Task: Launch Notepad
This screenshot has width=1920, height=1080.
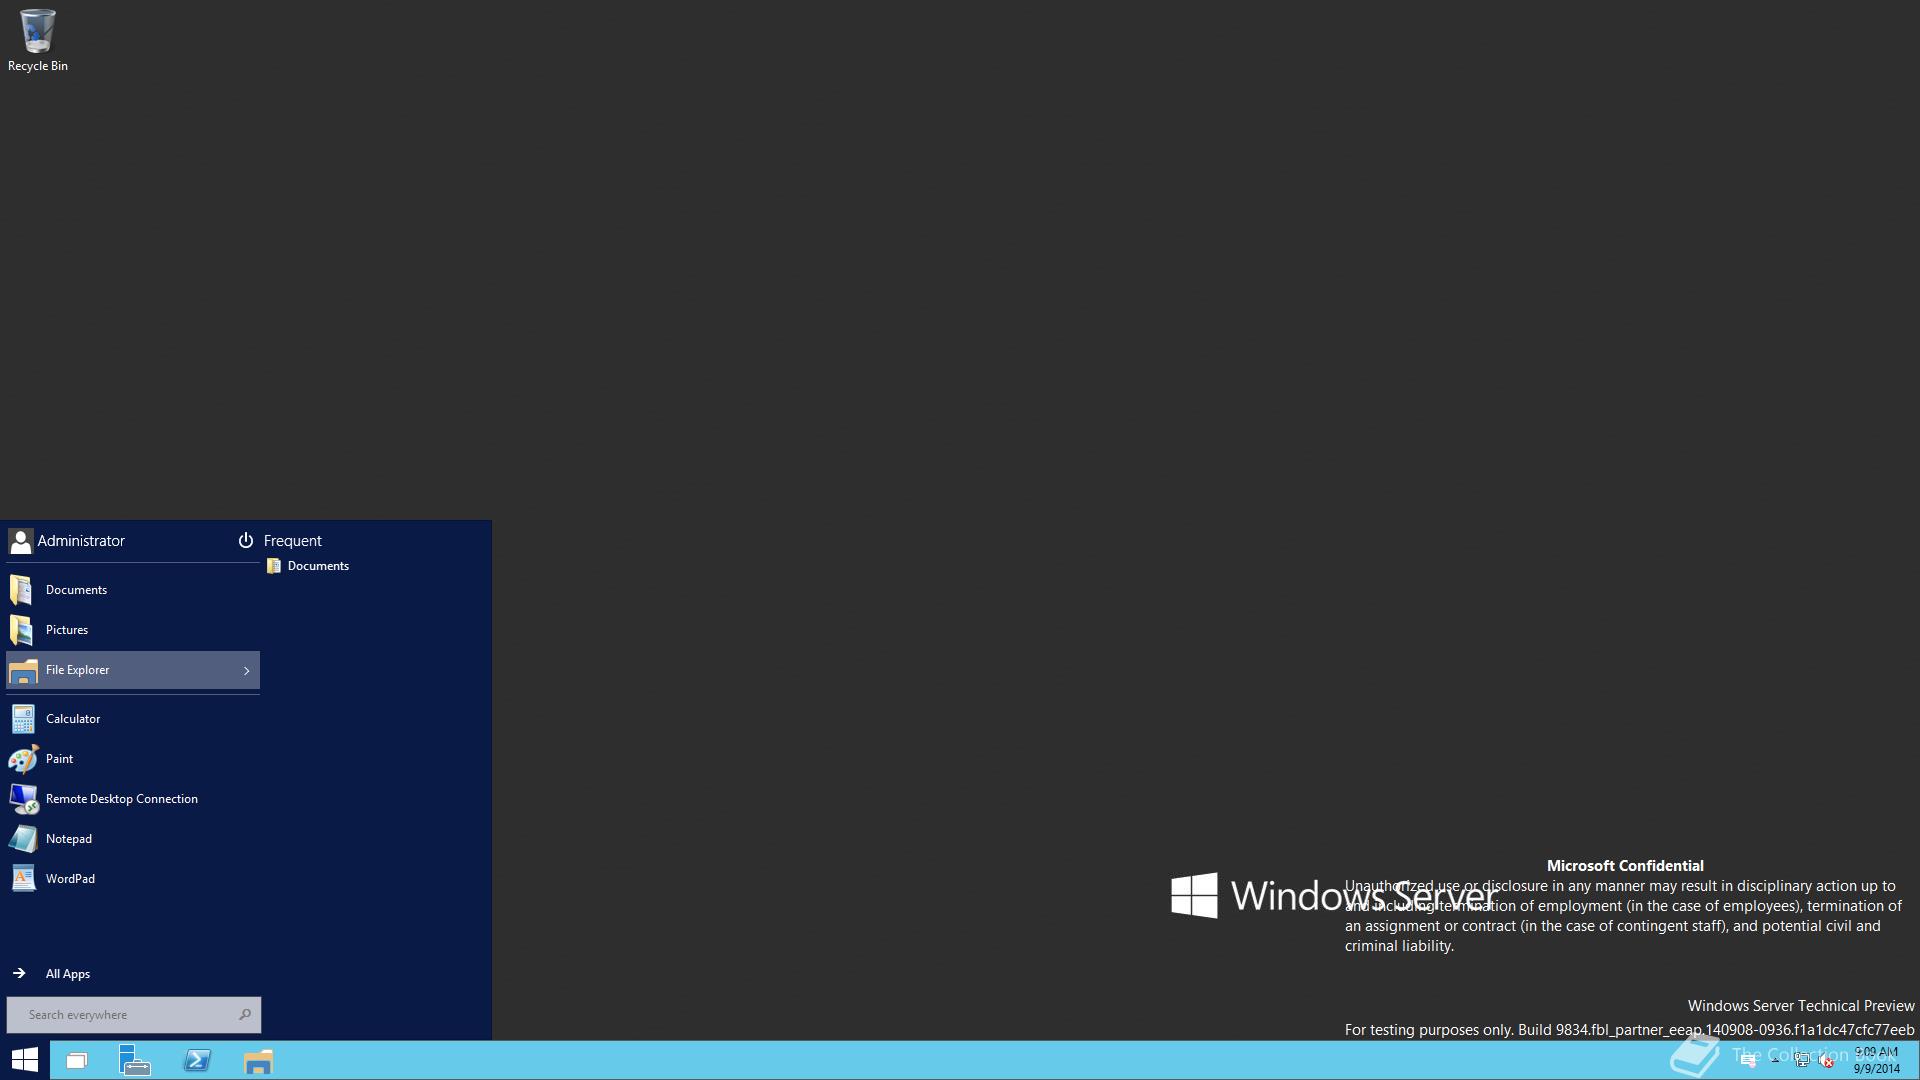Action: click(133, 839)
